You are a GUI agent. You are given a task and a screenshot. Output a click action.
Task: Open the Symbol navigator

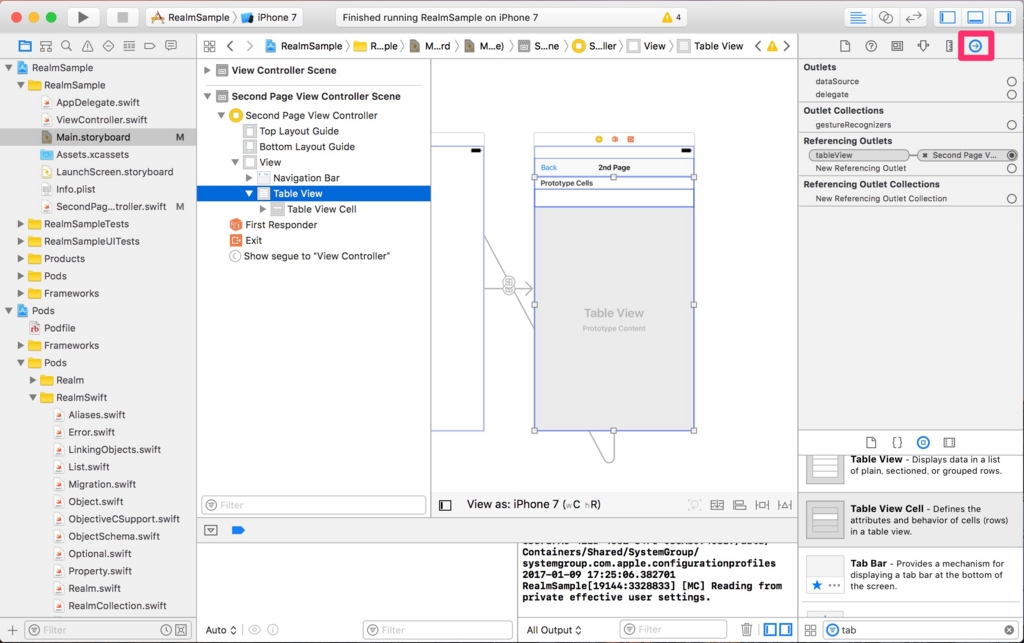pyautogui.click(x=46, y=46)
